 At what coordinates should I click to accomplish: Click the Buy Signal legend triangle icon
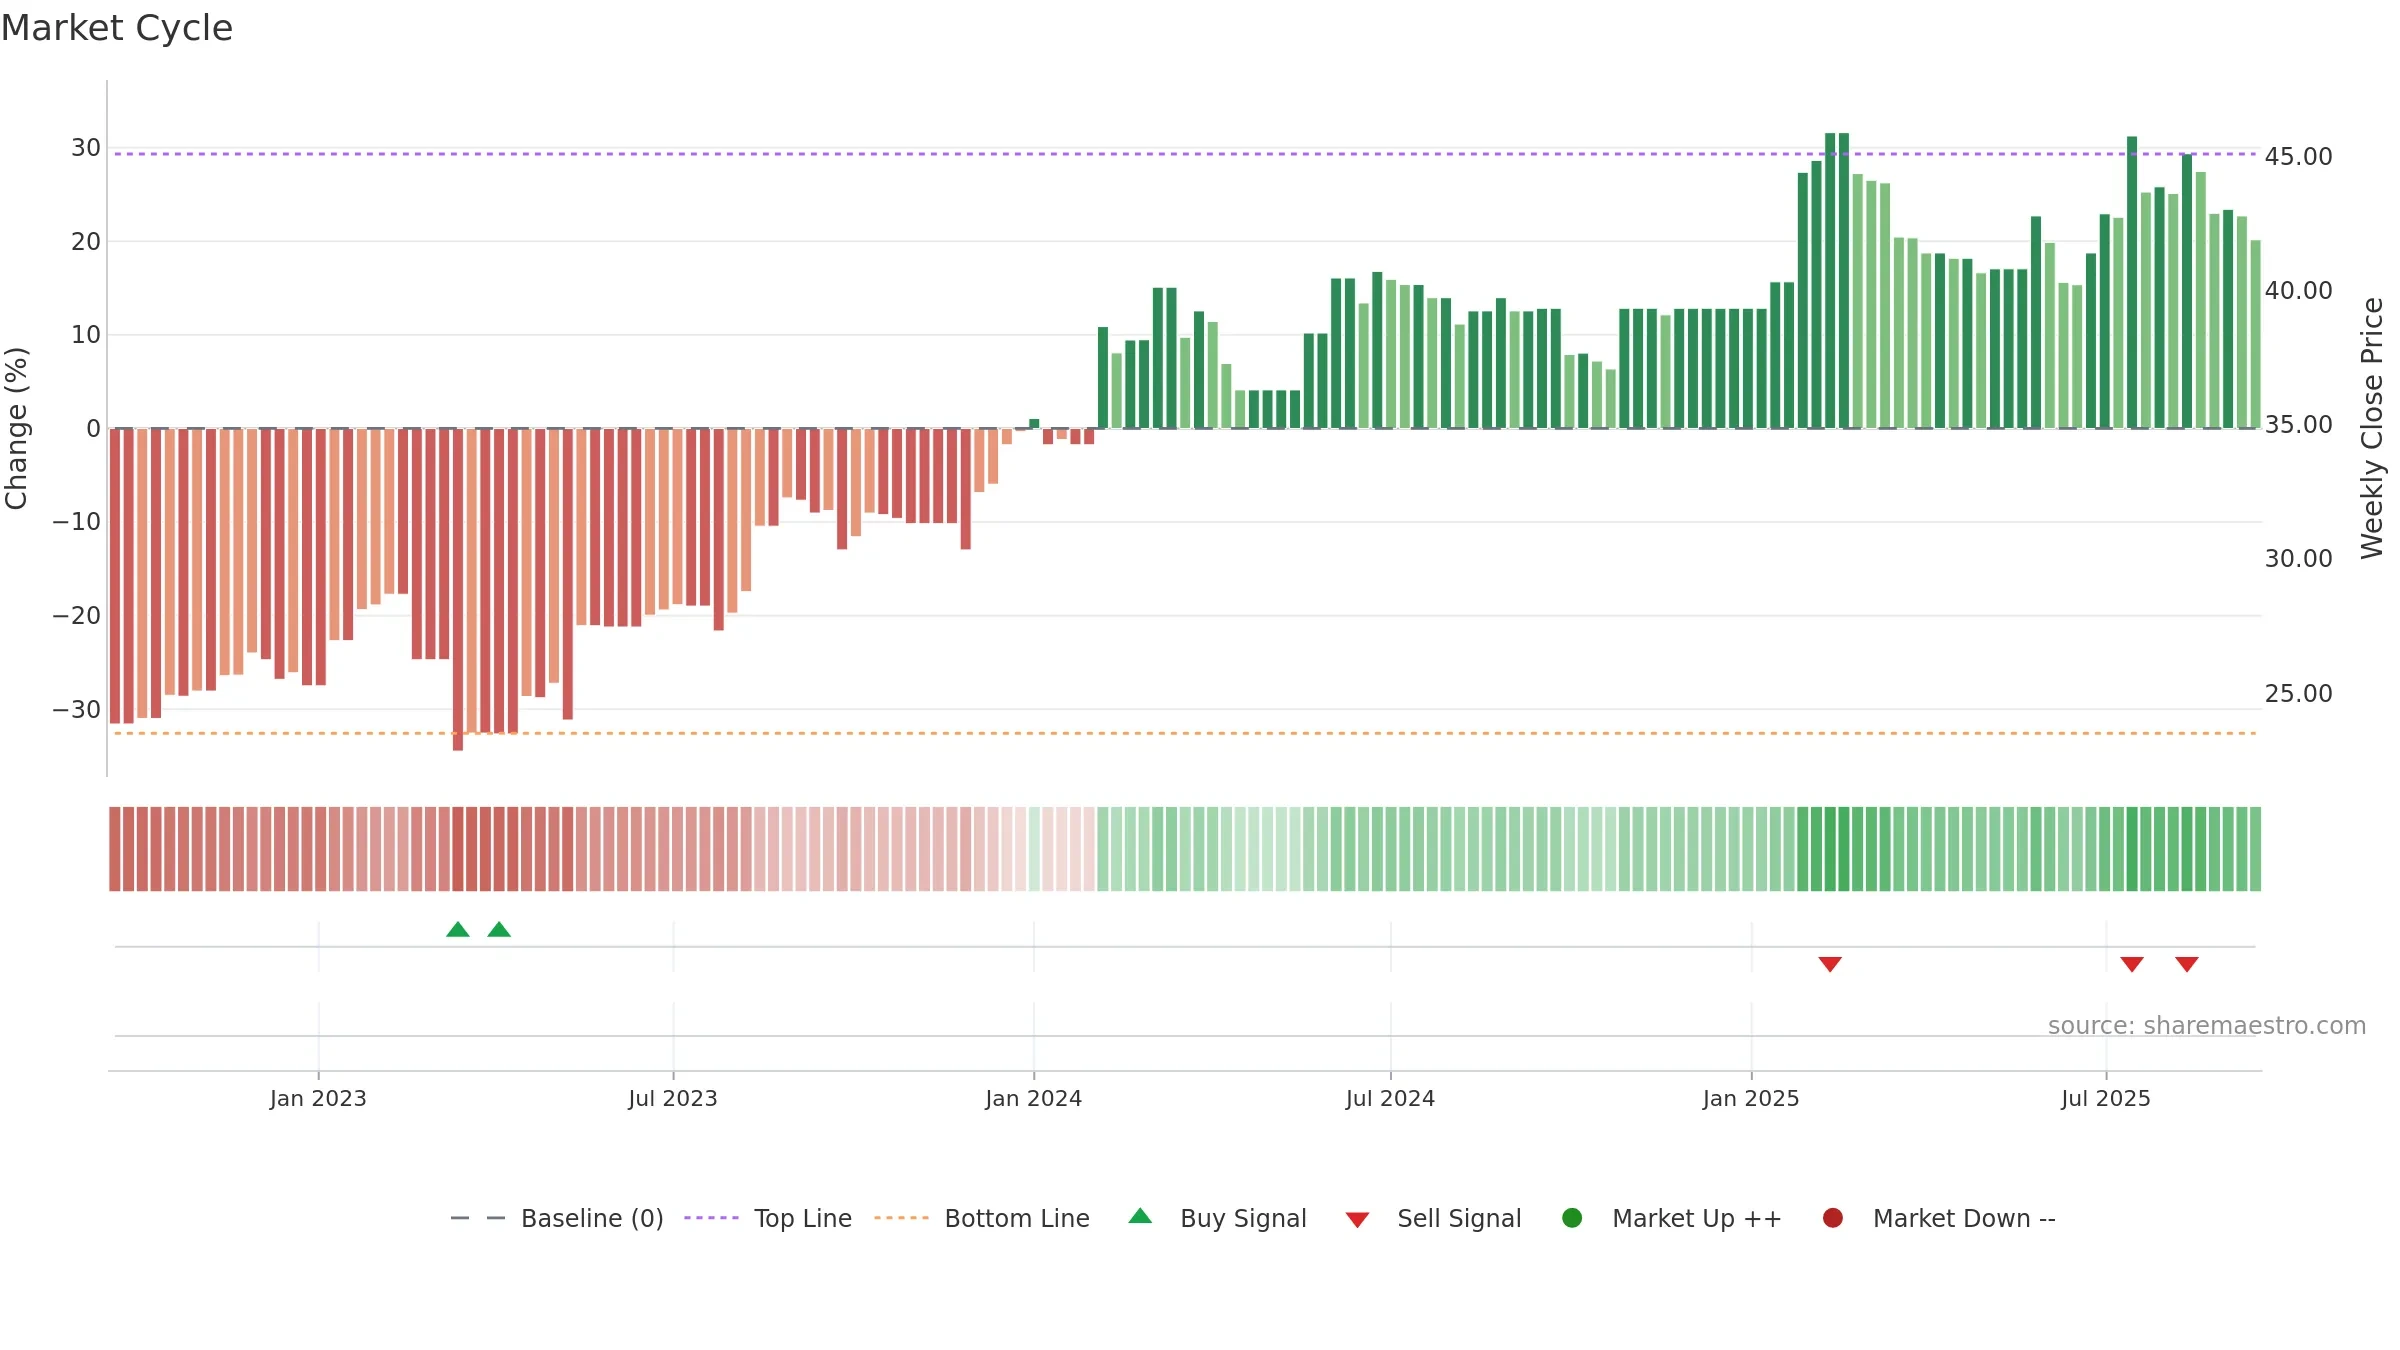(x=1140, y=1216)
